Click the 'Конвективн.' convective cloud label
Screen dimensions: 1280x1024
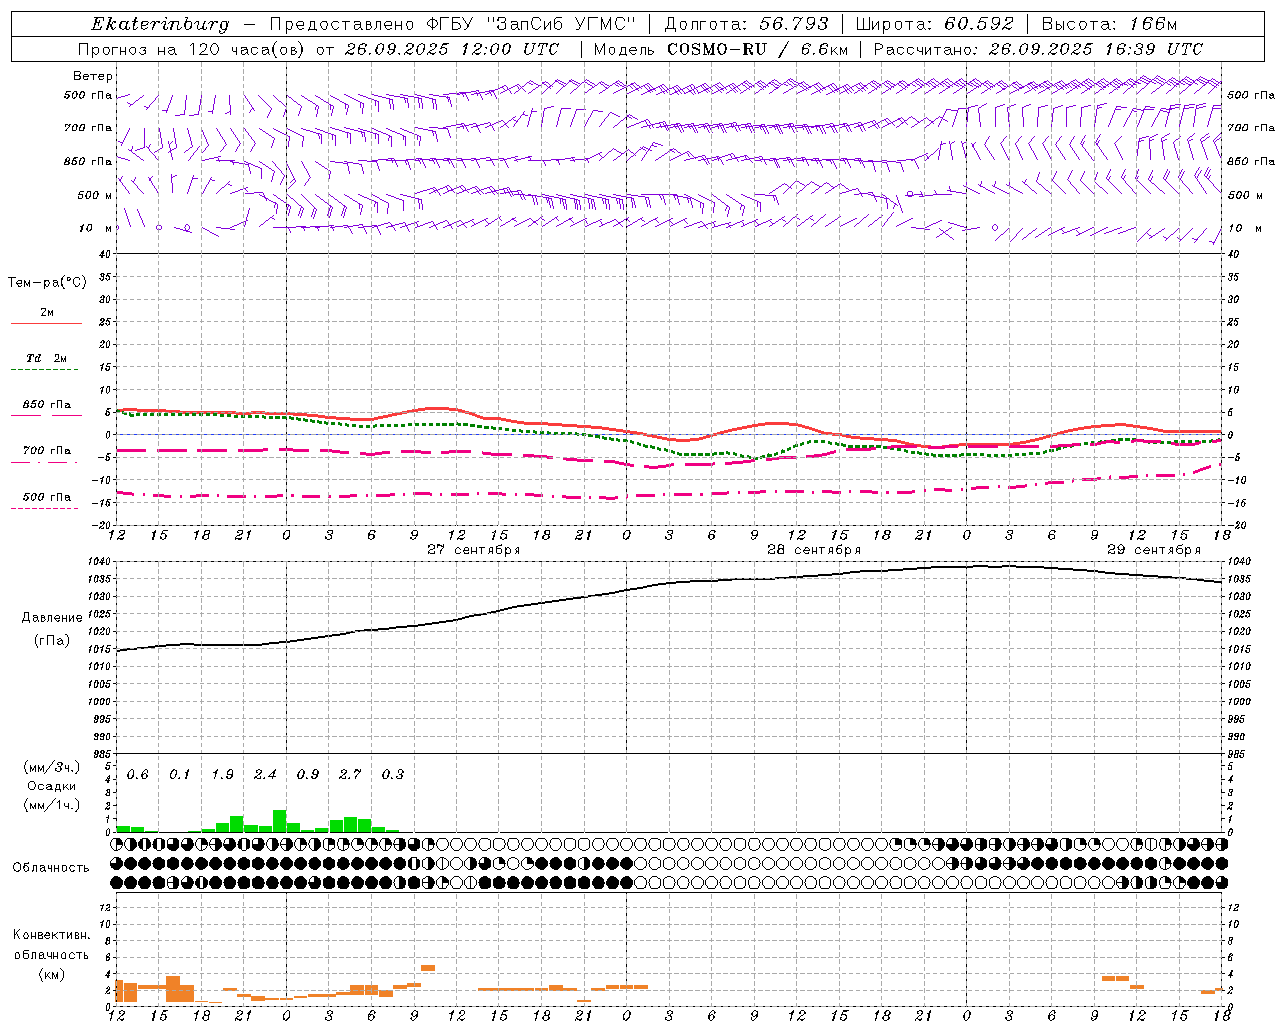click(x=51, y=935)
